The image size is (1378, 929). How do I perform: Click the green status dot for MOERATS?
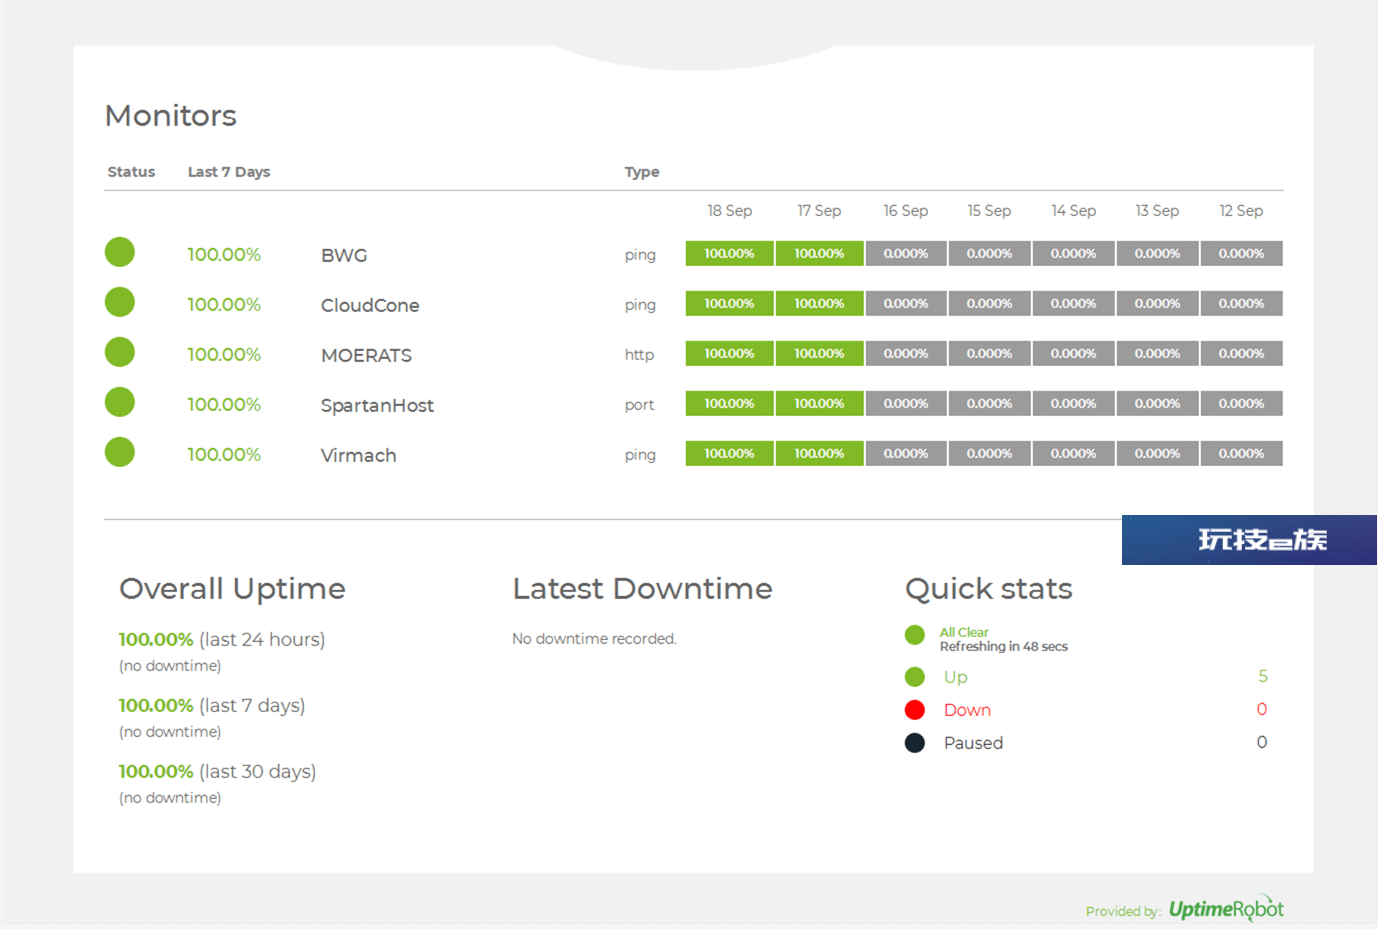[x=120, y=352]
